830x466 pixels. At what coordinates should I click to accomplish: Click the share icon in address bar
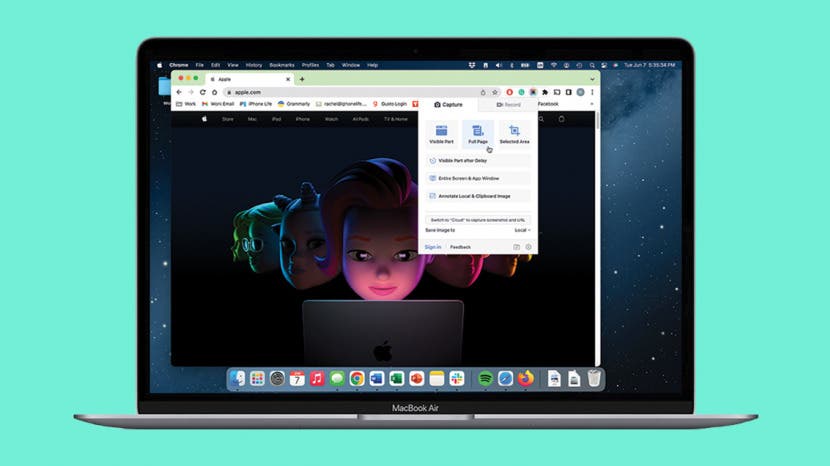483,92
